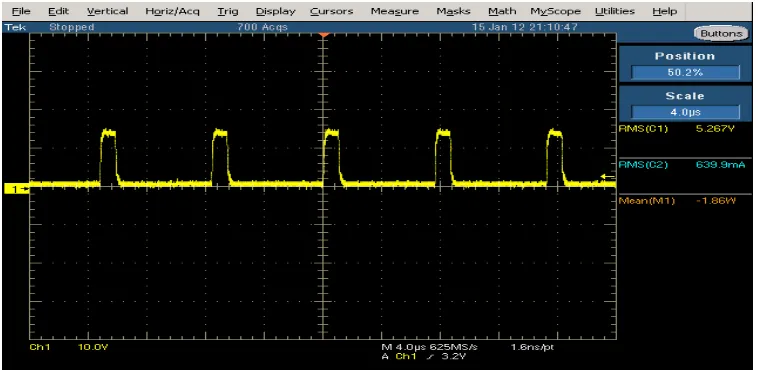Click the orange trigger position marker
Viewport: 758px width, 370px height.
[324, 35]
